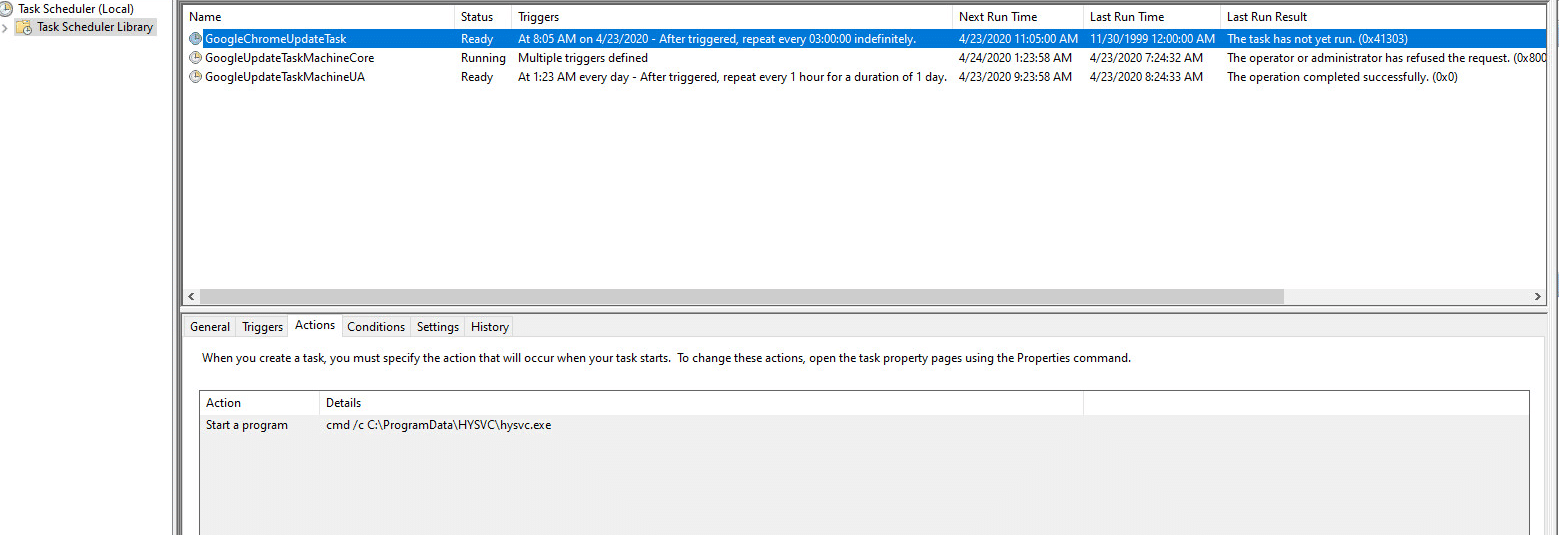1559x535 pixels.
Task: Click the GoogleUpdateTaskMachineUA clock icon
Action: click(195, 77)
